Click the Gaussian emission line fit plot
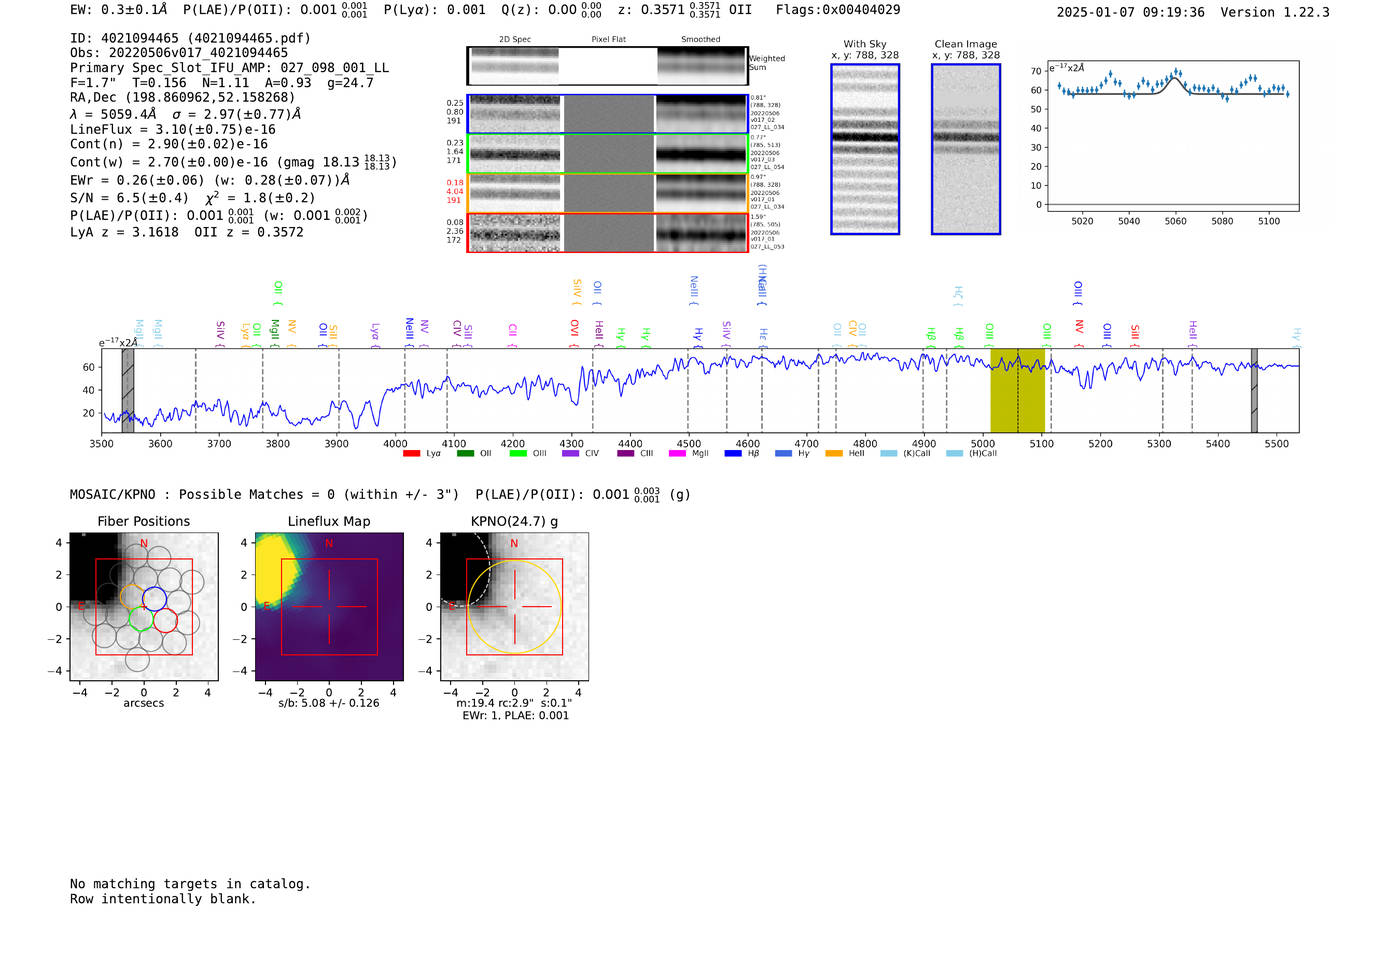1400x953 pixels. (x=1173, y=136)
